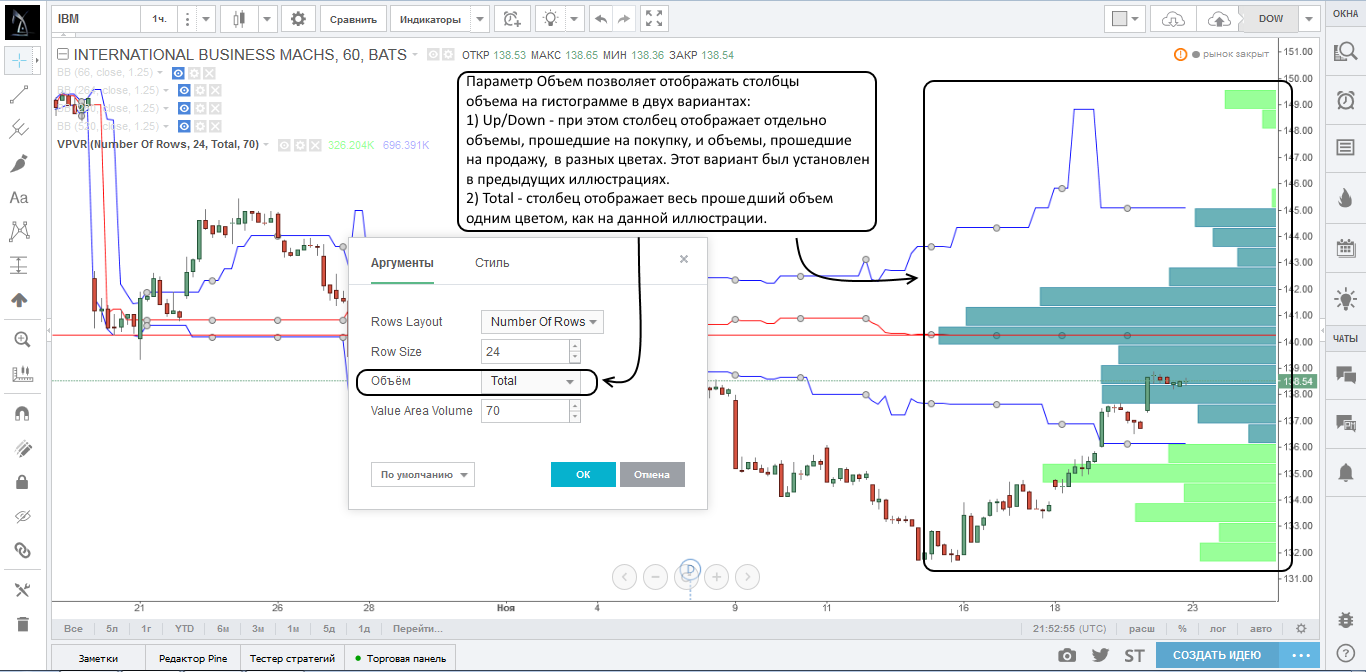Toggle the logarithmic scale (лог)
The image size is (1366, 672).
[x=1218, y=629]
